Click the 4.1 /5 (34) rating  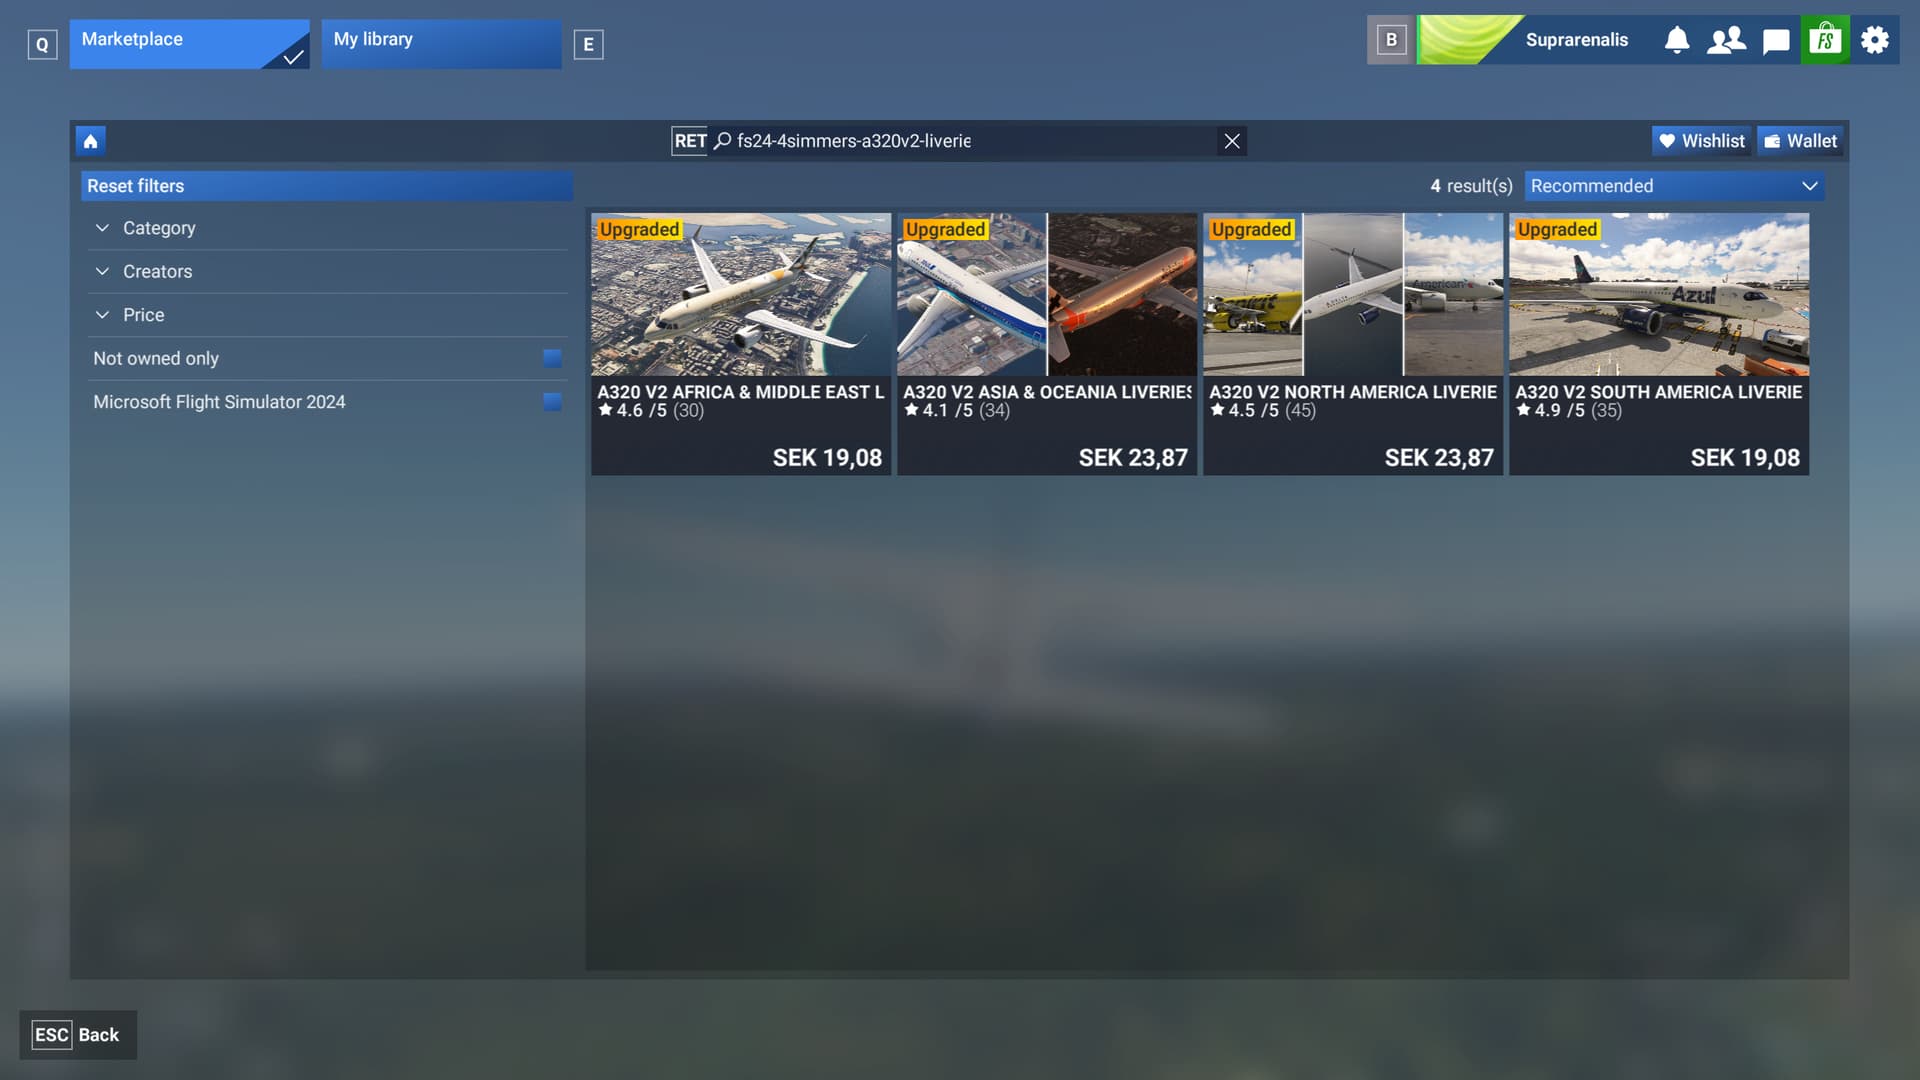coord(957,411)
